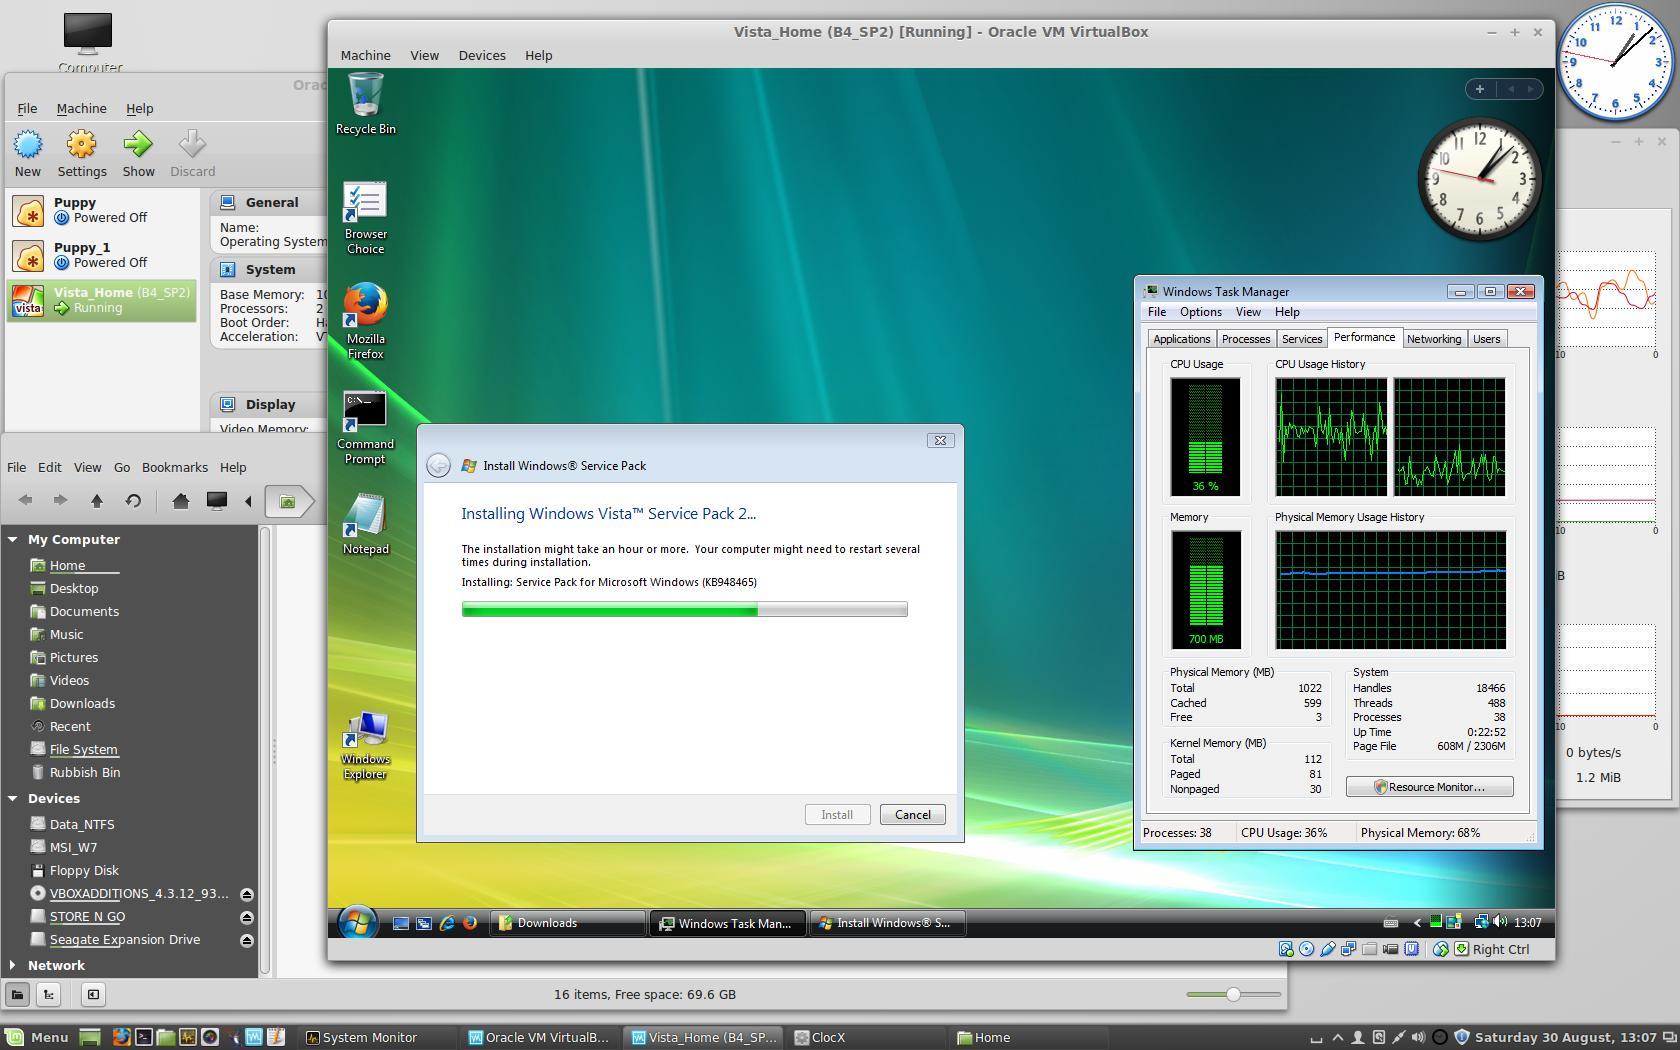Adjust the file manager zoom slider
The image size is (1680, 1050).
tap(1233, 994)
